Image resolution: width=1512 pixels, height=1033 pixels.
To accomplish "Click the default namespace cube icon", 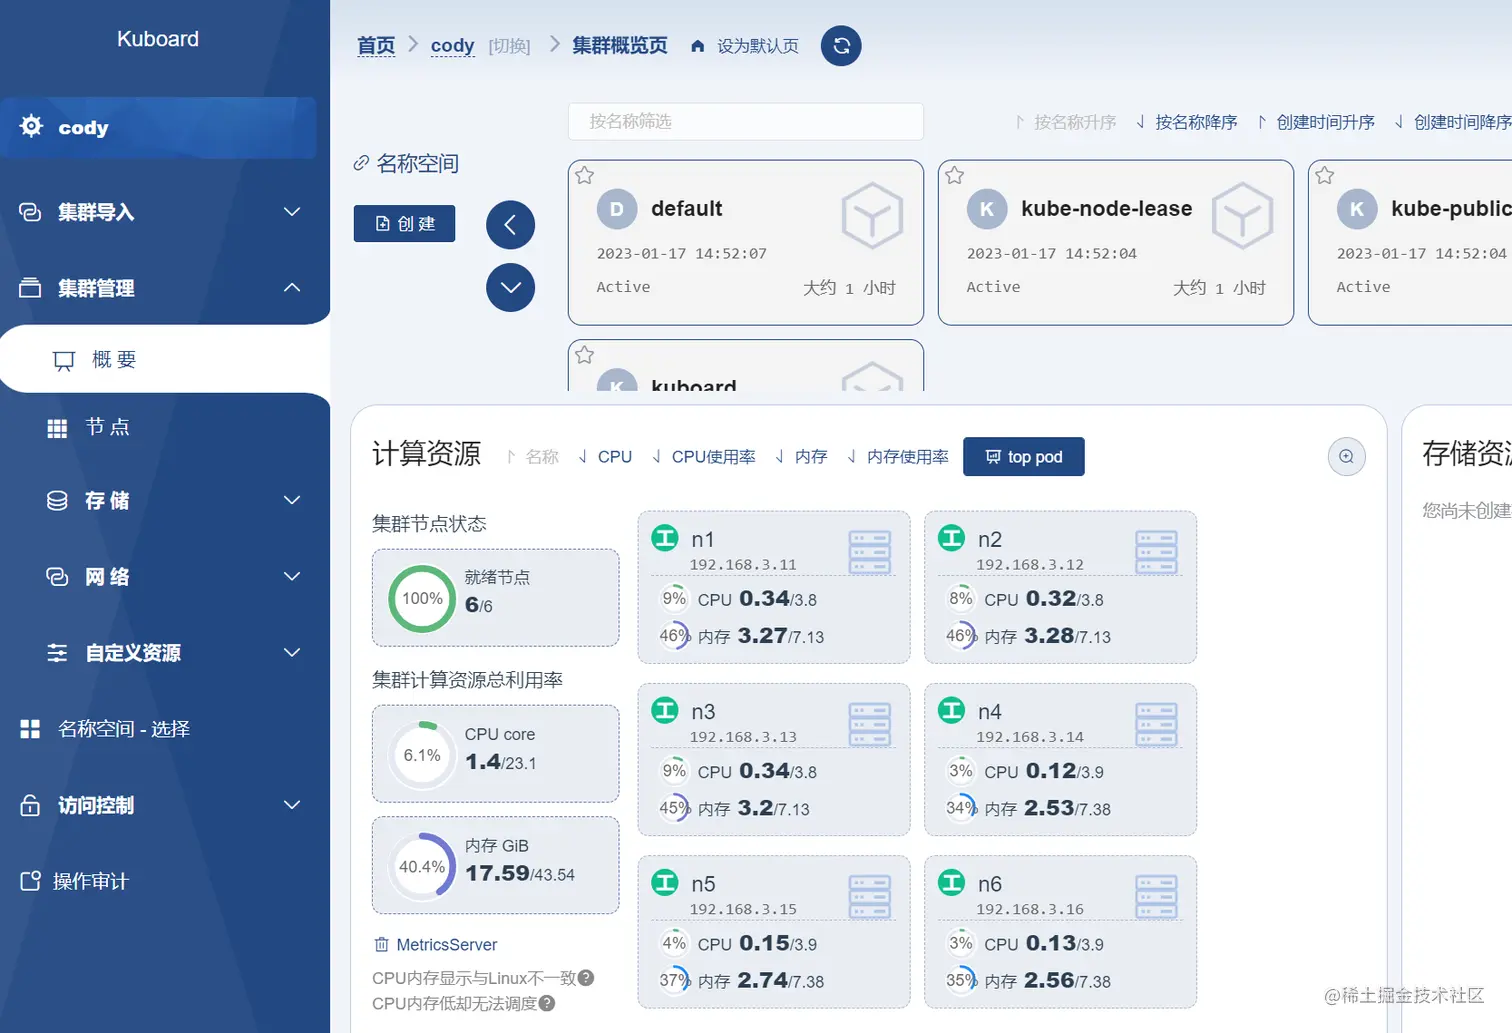I will pyautogui.click(x=872, y=215).
